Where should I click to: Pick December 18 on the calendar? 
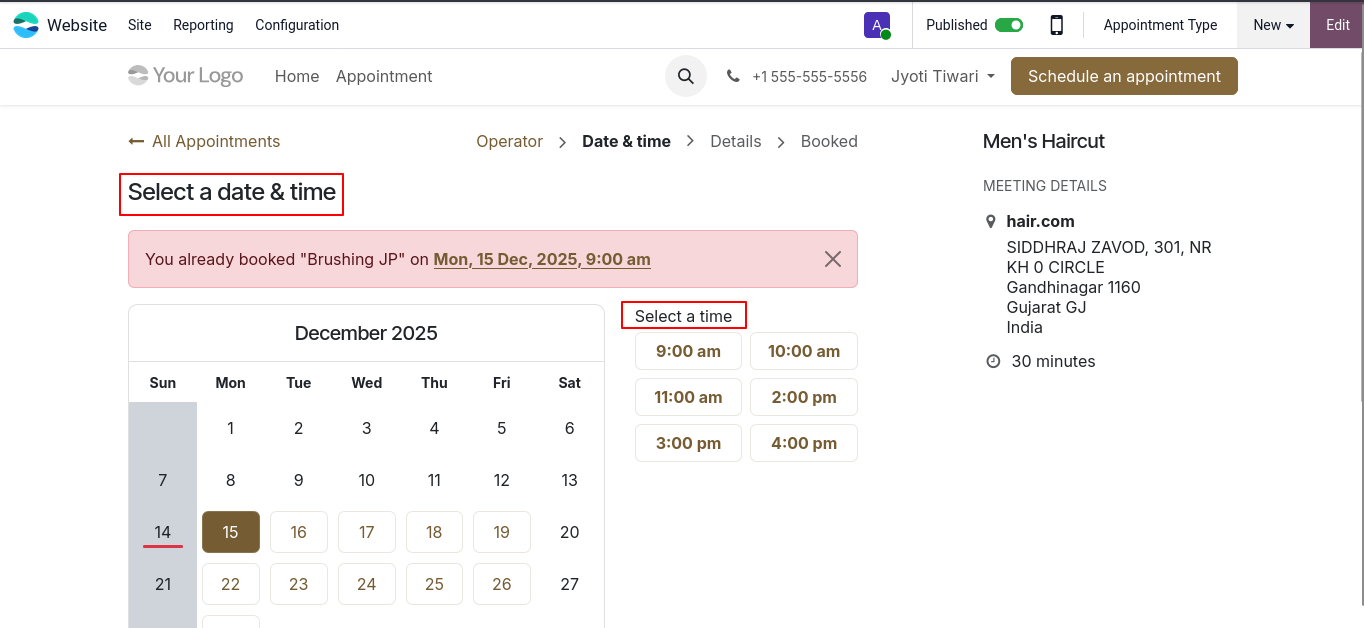click(x=434, y=532)
